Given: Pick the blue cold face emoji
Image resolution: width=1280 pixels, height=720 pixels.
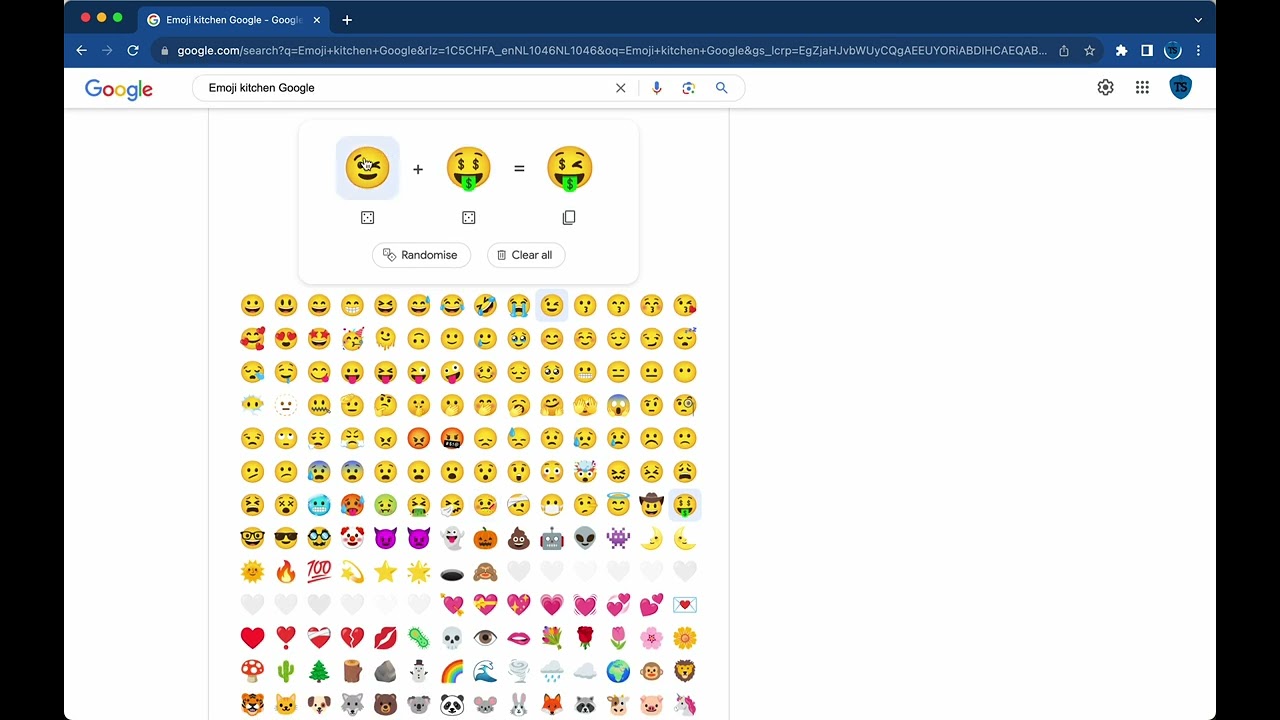Looking at the screenshot, I should [318, 505].
